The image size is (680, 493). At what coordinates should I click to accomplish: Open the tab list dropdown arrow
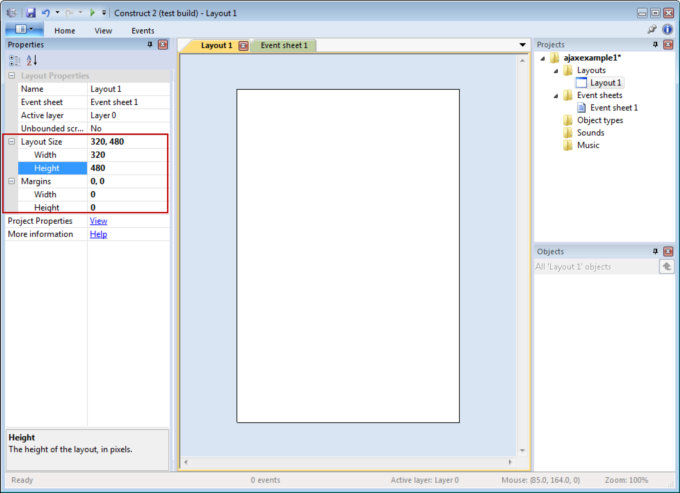(x=523, y=45)
